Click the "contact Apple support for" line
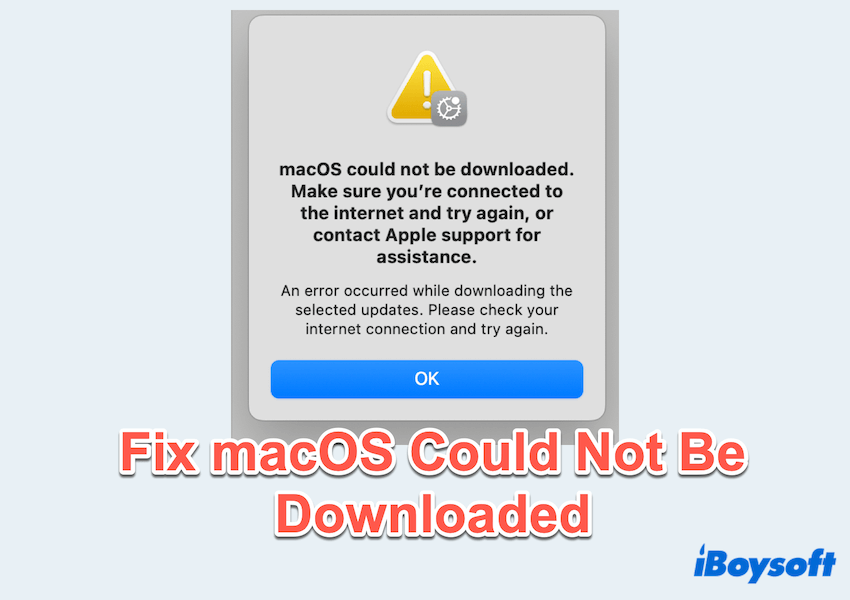The image size is (850, 600). pos(427,235)
